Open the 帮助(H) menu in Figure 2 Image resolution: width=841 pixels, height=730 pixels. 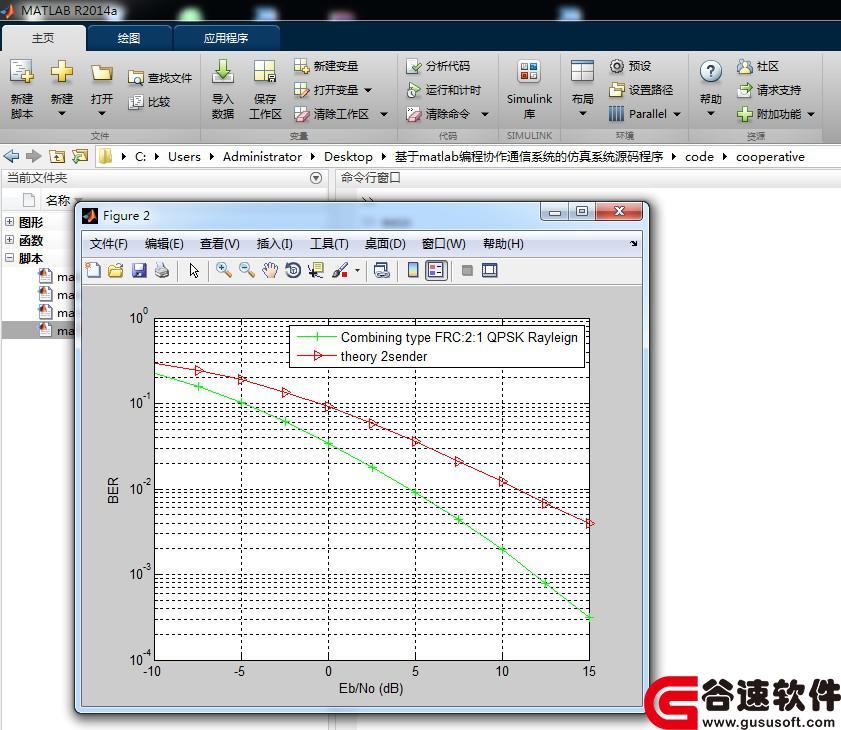pos(503,244)
